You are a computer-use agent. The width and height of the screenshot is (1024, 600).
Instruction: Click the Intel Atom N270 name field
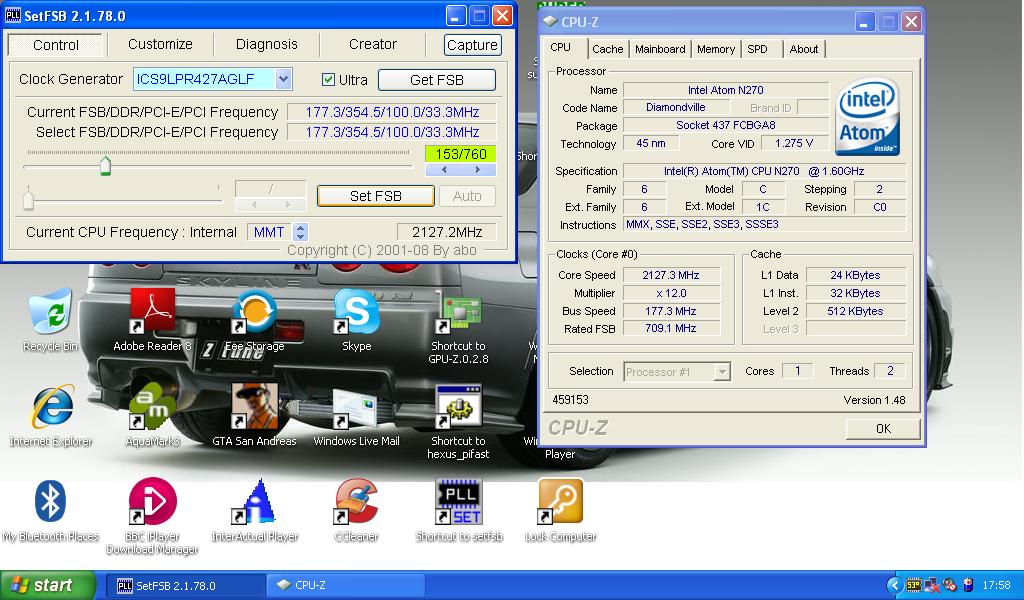pyautogui.click(x=726, y=90)
